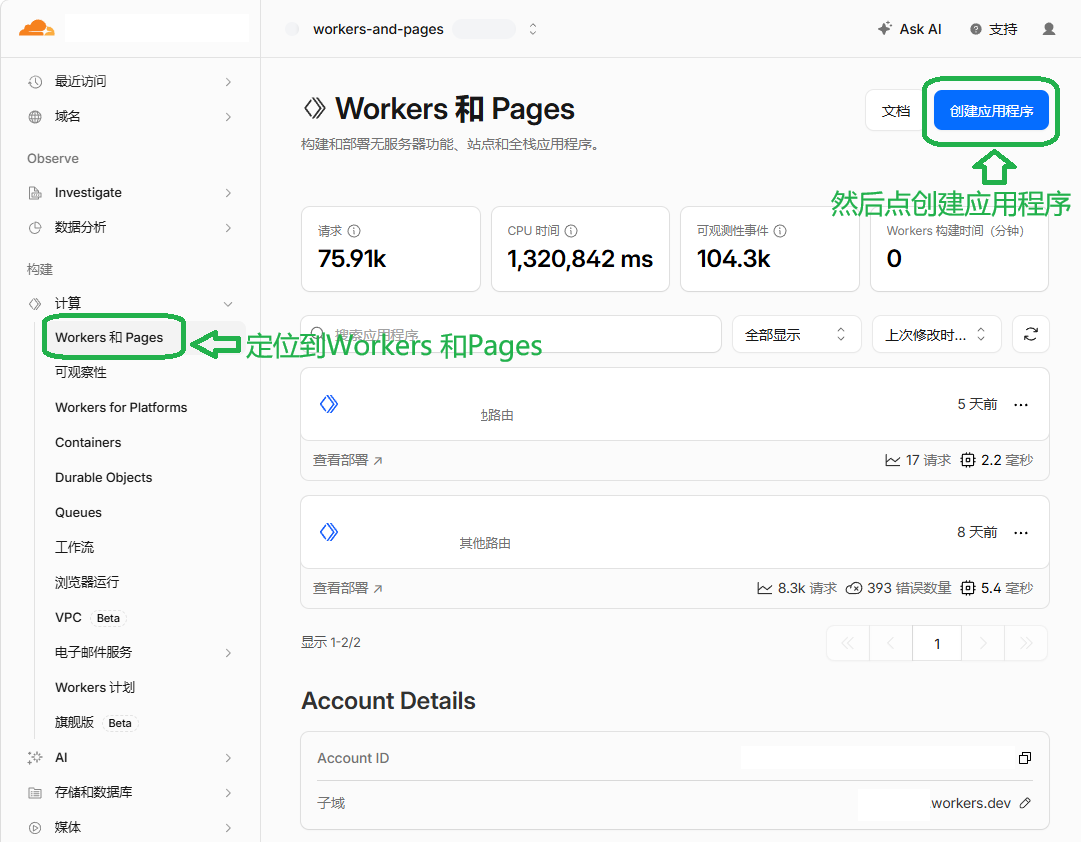
Task: Go to first page arrow in pagination
Action: [x=848, y=643]
